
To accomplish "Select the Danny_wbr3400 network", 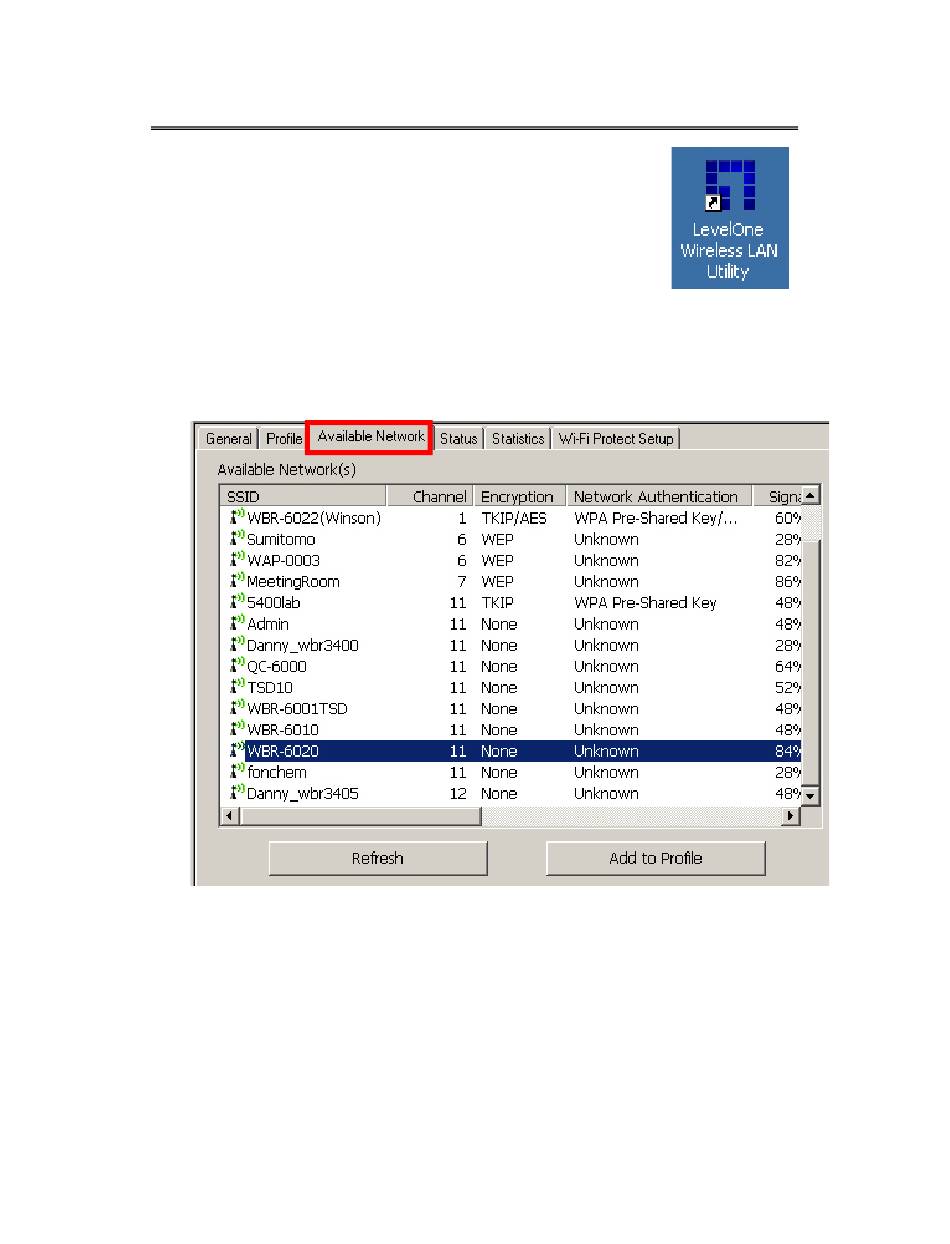I will point(302,645).
